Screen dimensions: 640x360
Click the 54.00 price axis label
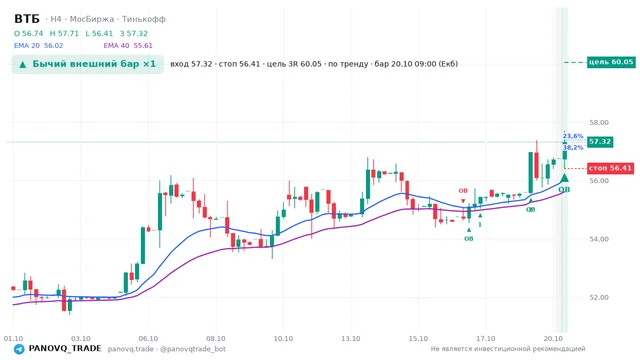pos(599,239)
